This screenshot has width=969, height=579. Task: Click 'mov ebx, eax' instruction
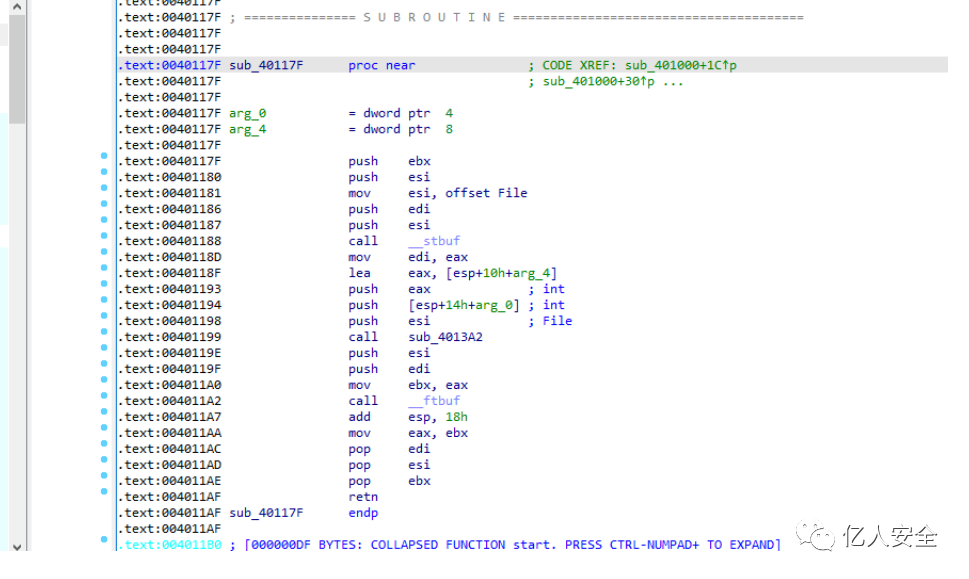coord(408,385)
